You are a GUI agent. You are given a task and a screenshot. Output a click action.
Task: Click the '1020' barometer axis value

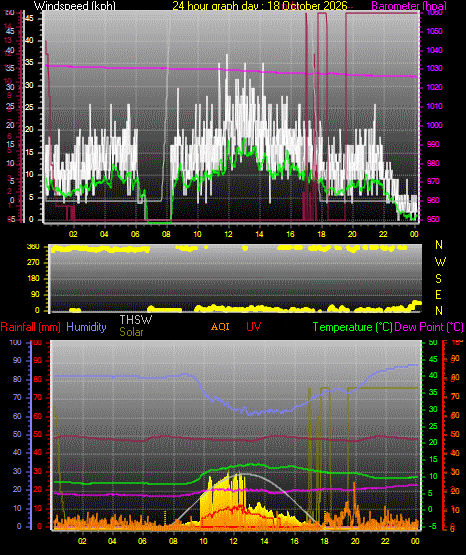434,87
